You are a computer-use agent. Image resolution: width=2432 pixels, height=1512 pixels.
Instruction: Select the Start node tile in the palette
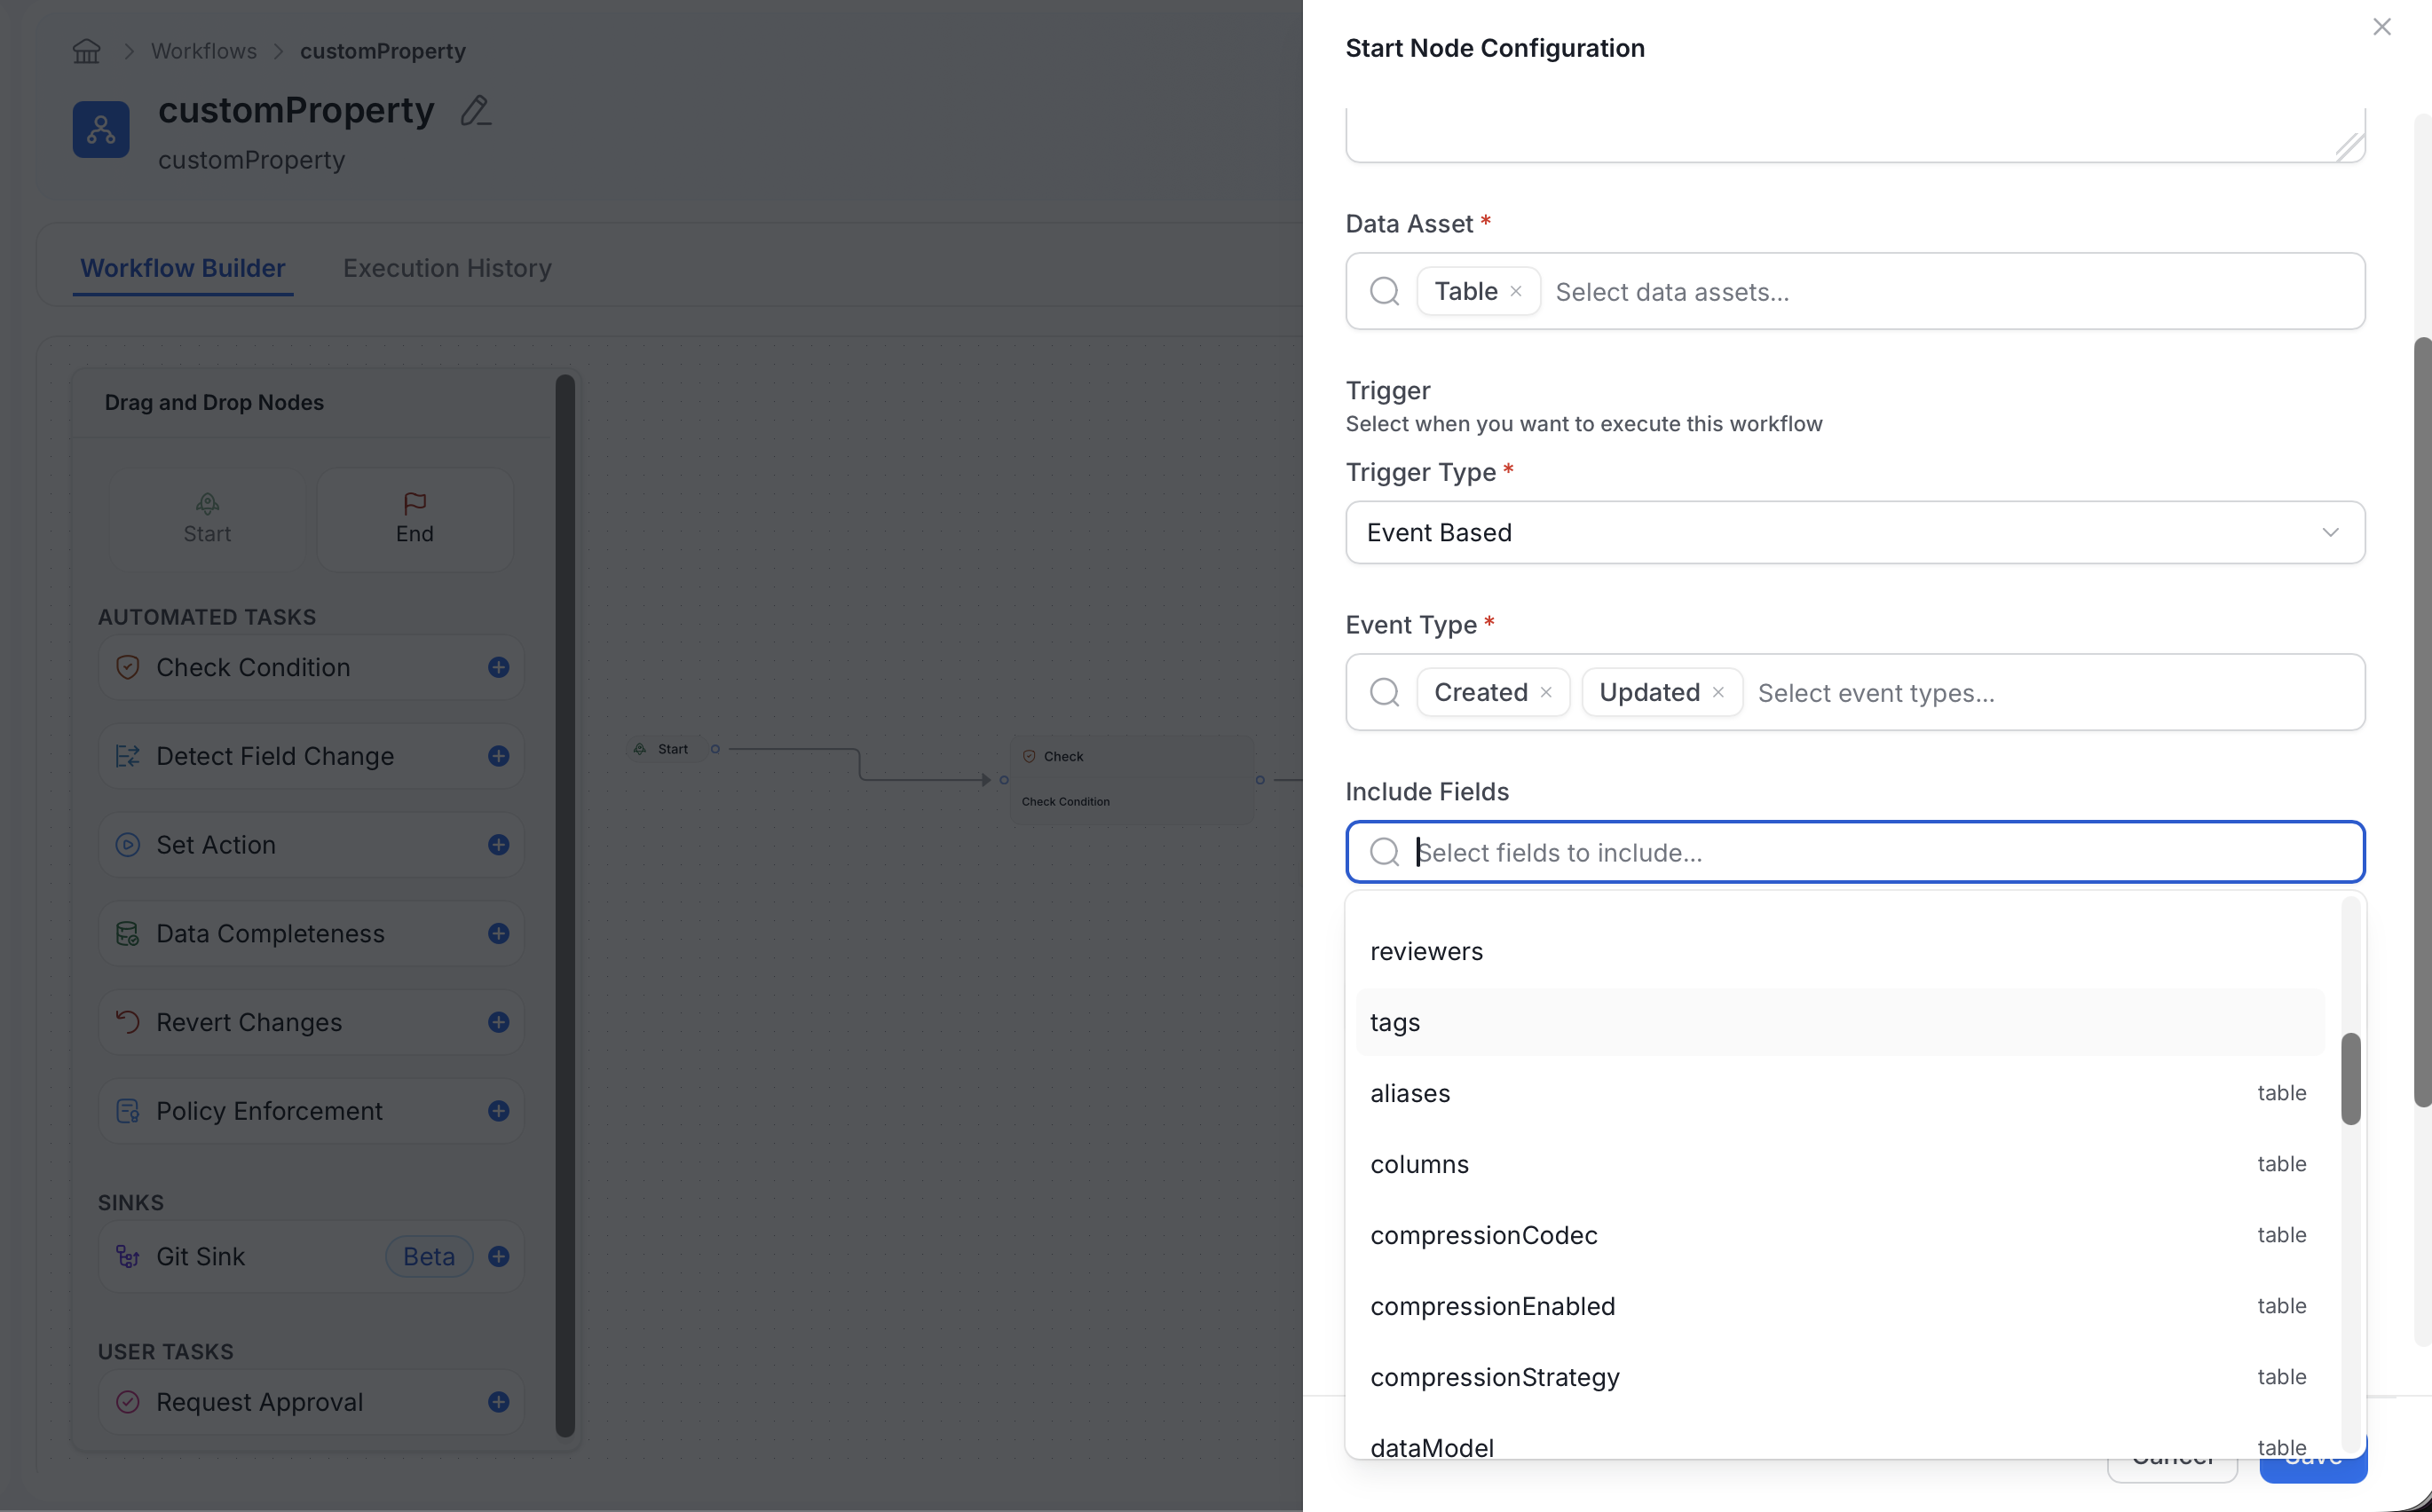click(x=207, y=519)
